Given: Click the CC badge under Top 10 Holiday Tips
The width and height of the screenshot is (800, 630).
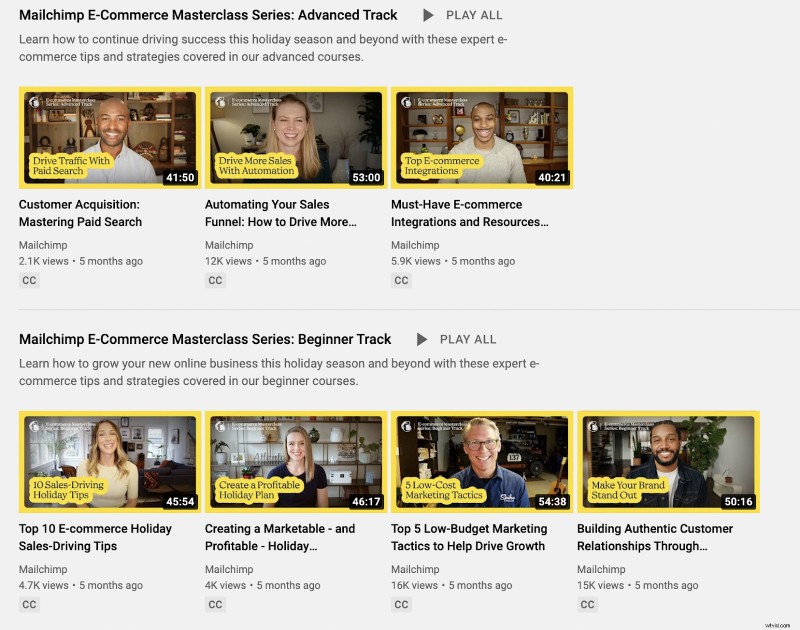Looking at the screenshot, I should (x=29, y=604).
